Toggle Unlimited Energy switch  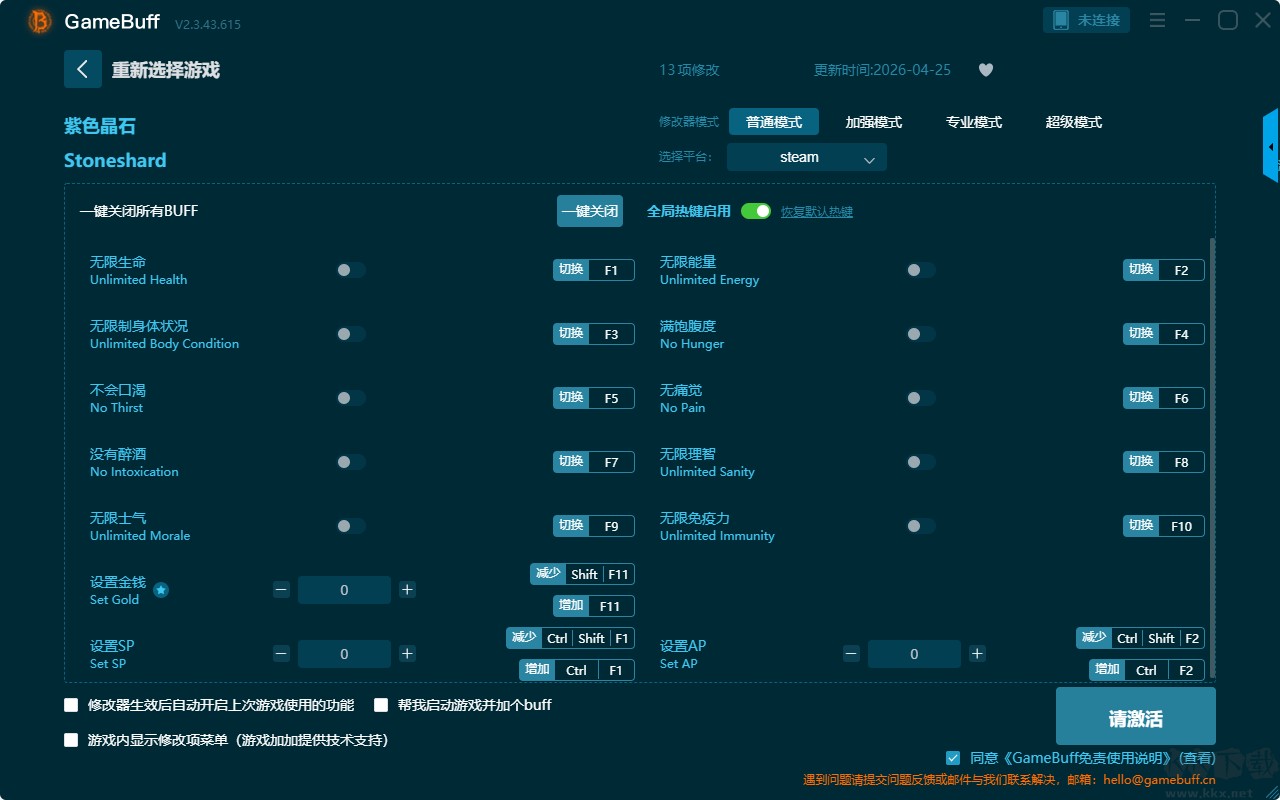click(x=921, y=270)
